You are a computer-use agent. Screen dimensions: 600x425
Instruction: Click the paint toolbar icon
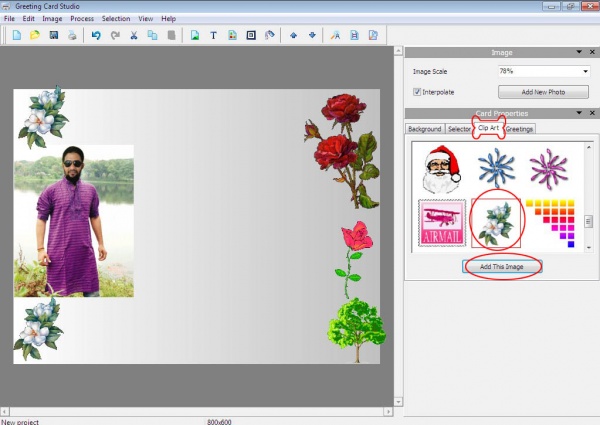point(270,35)
